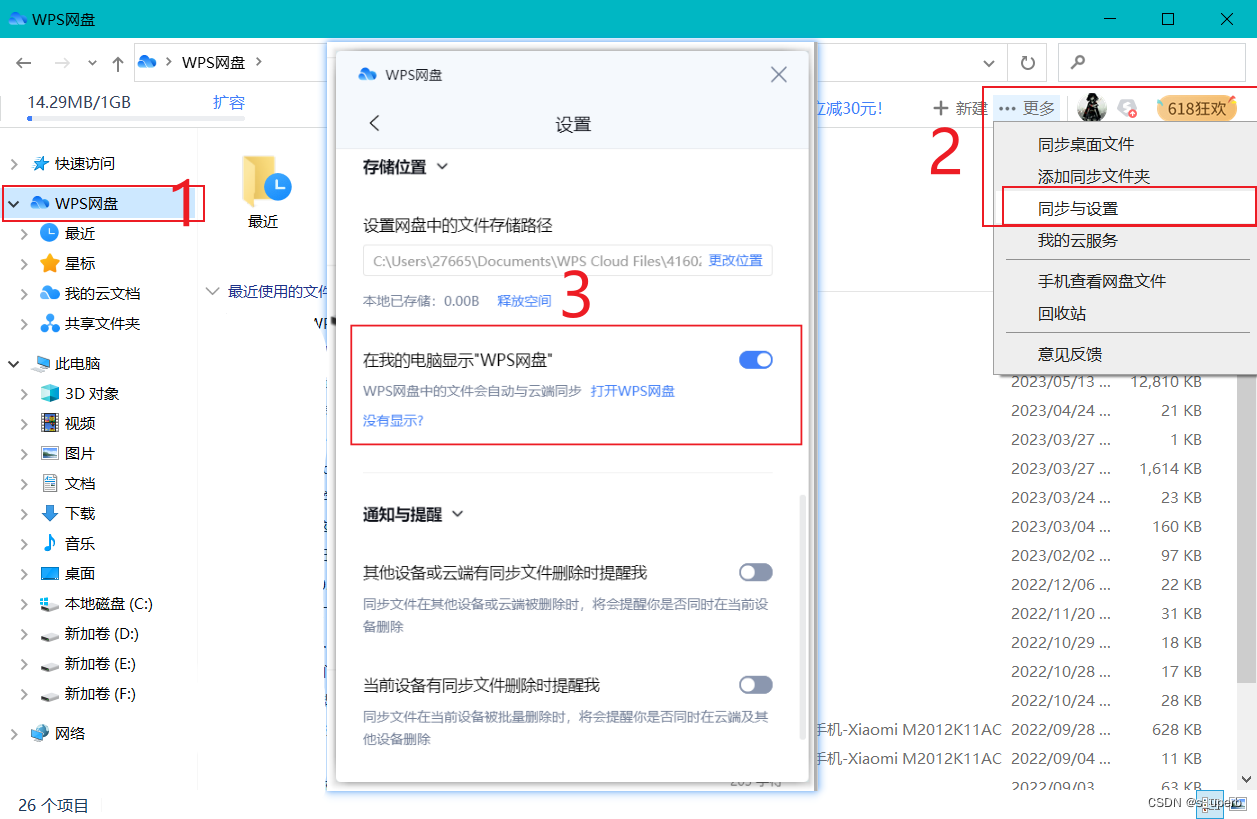Click the 释放空间 link
Screen dimensions: 1257x819
coord(524,301)
